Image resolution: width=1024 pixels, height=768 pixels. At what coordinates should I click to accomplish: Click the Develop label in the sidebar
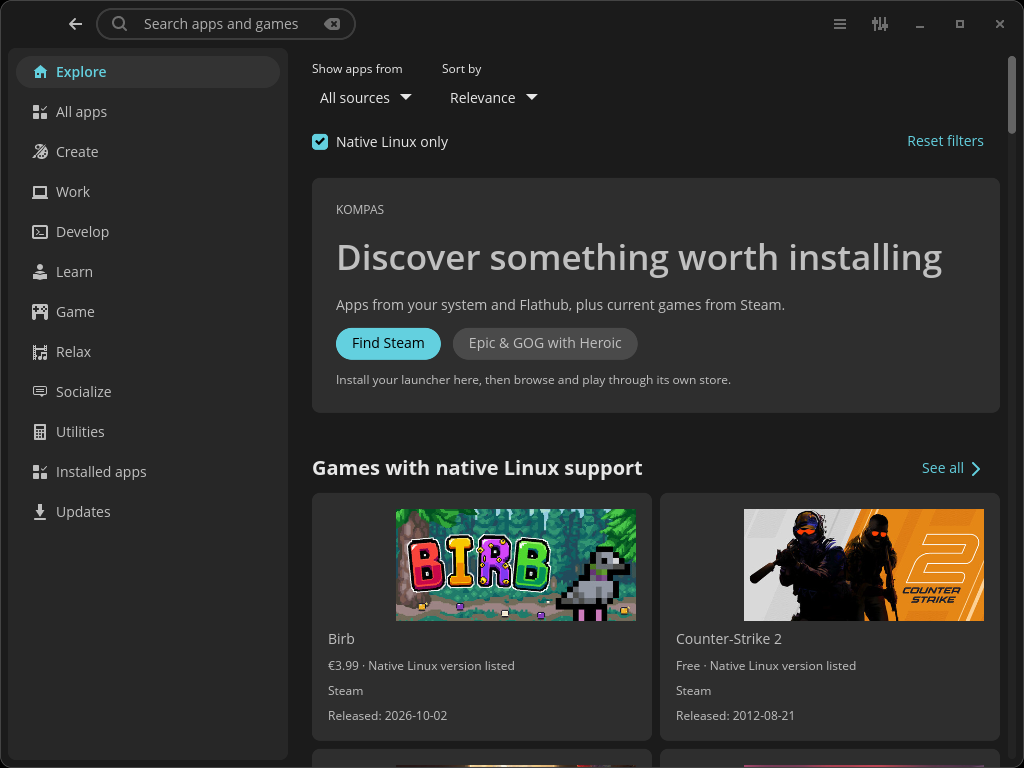coord(82,232)
